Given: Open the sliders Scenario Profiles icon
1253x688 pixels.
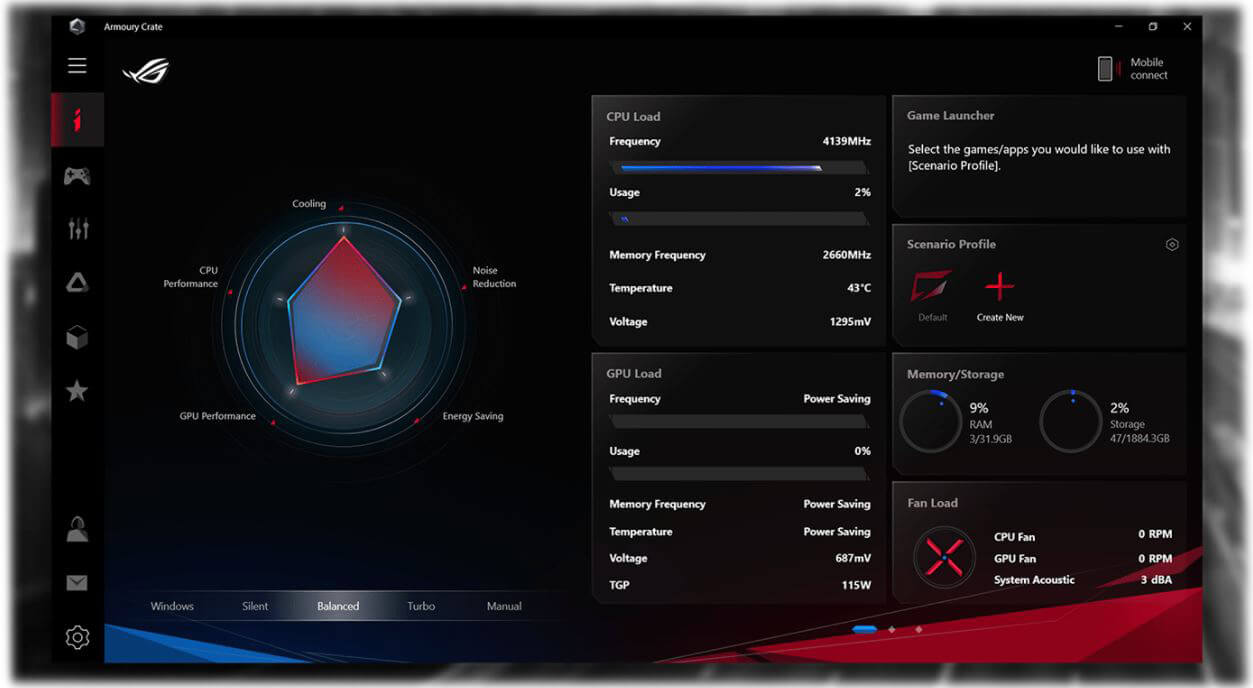Looking at the screenshot, I should (77, 230).
